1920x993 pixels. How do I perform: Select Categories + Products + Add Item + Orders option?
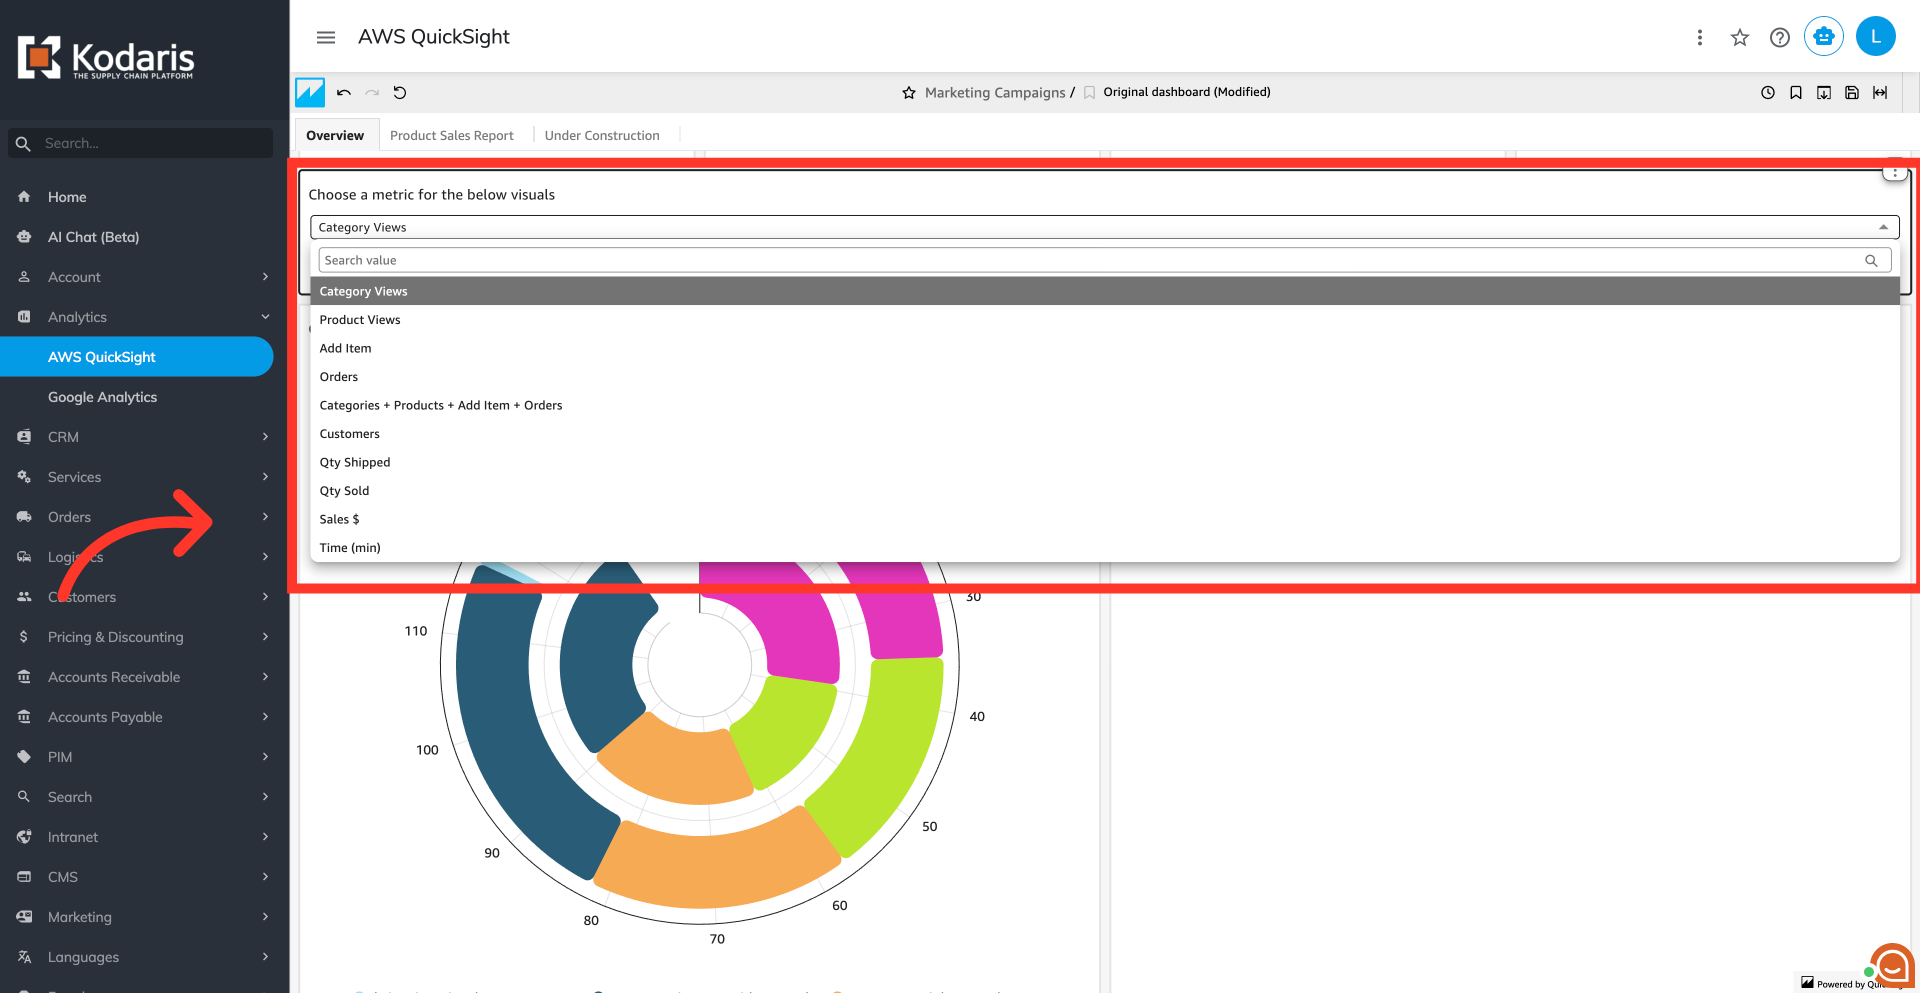1104,405
